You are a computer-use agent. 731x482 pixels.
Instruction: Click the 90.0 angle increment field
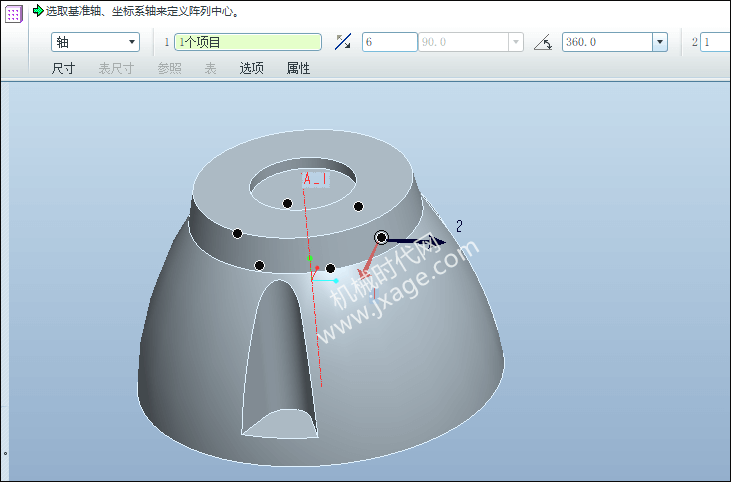463,42
